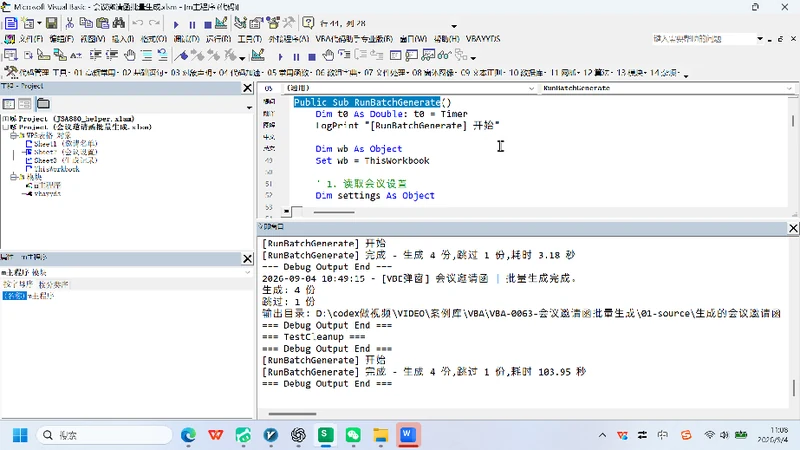Open the VBAYYDS menu
The height and width of the screenshot is (450, 800).
point(483,39)
